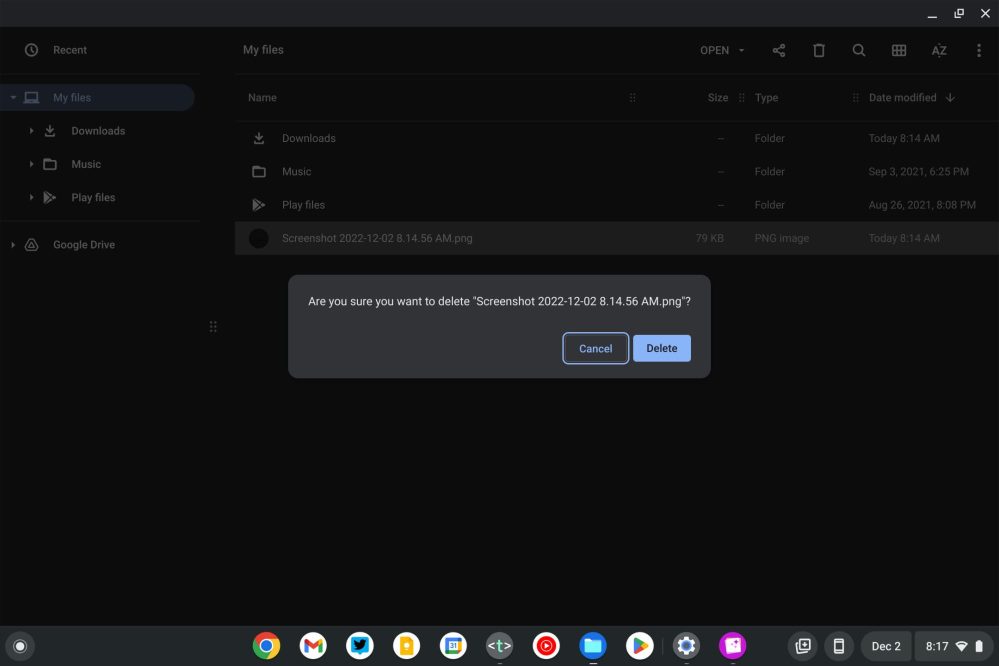Open the Music folder in file list
999x666 pixels.
pos(296,172)
